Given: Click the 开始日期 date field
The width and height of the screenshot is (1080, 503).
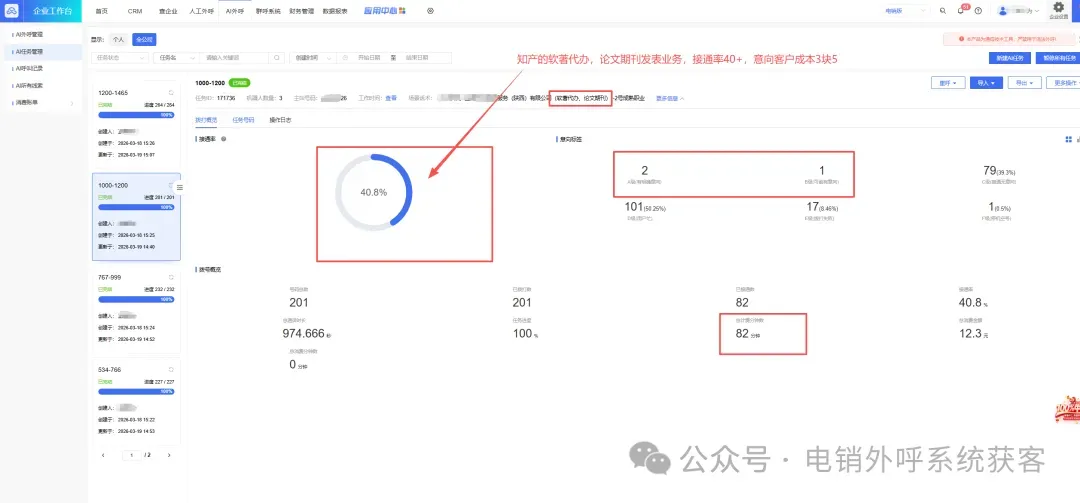Looking at the screenshot, I should [x=368, y=58].
